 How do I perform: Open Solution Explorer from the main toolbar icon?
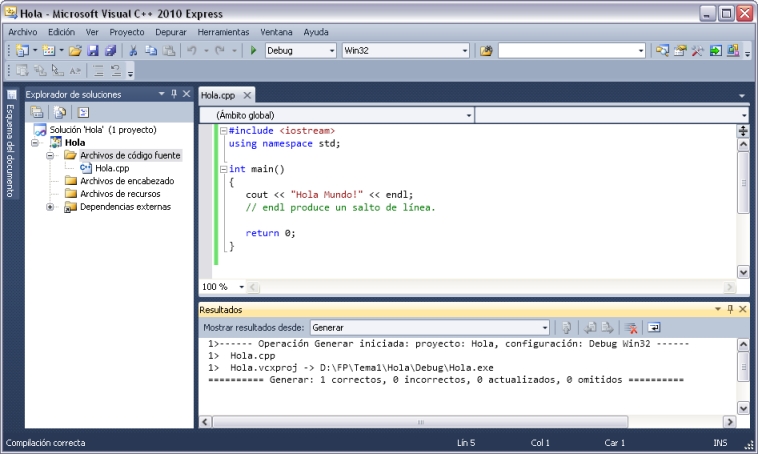click(x=662, y=50)
